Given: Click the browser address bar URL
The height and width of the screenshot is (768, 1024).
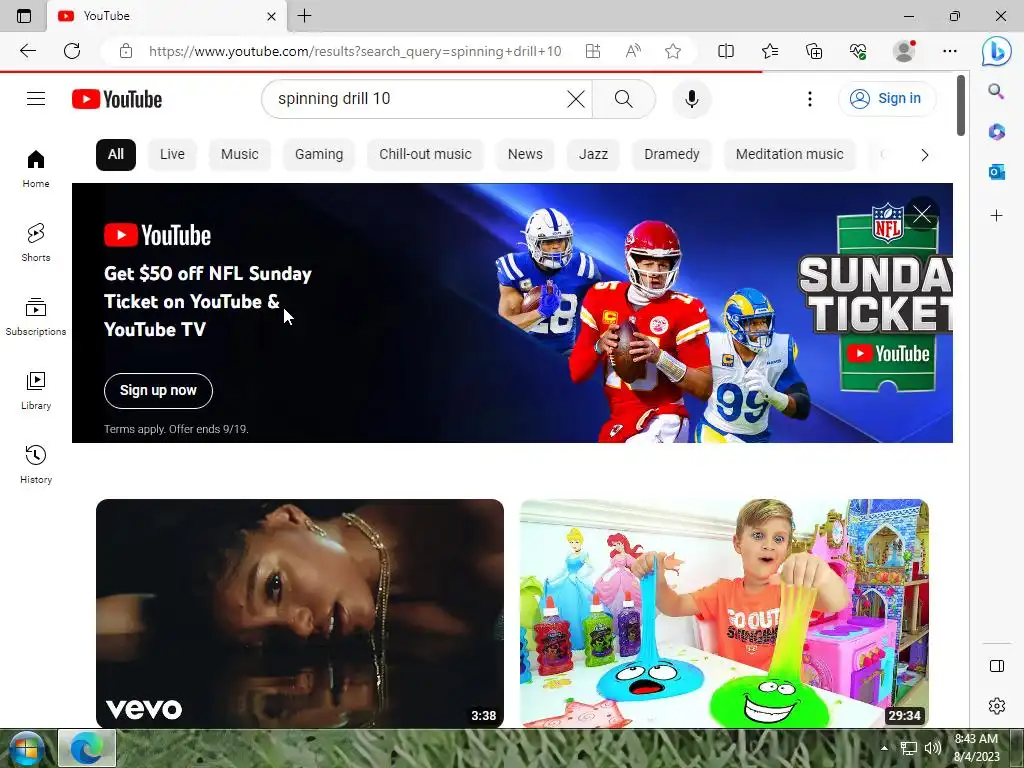Looking at the screenshot, I should click(x=355, y=51).
